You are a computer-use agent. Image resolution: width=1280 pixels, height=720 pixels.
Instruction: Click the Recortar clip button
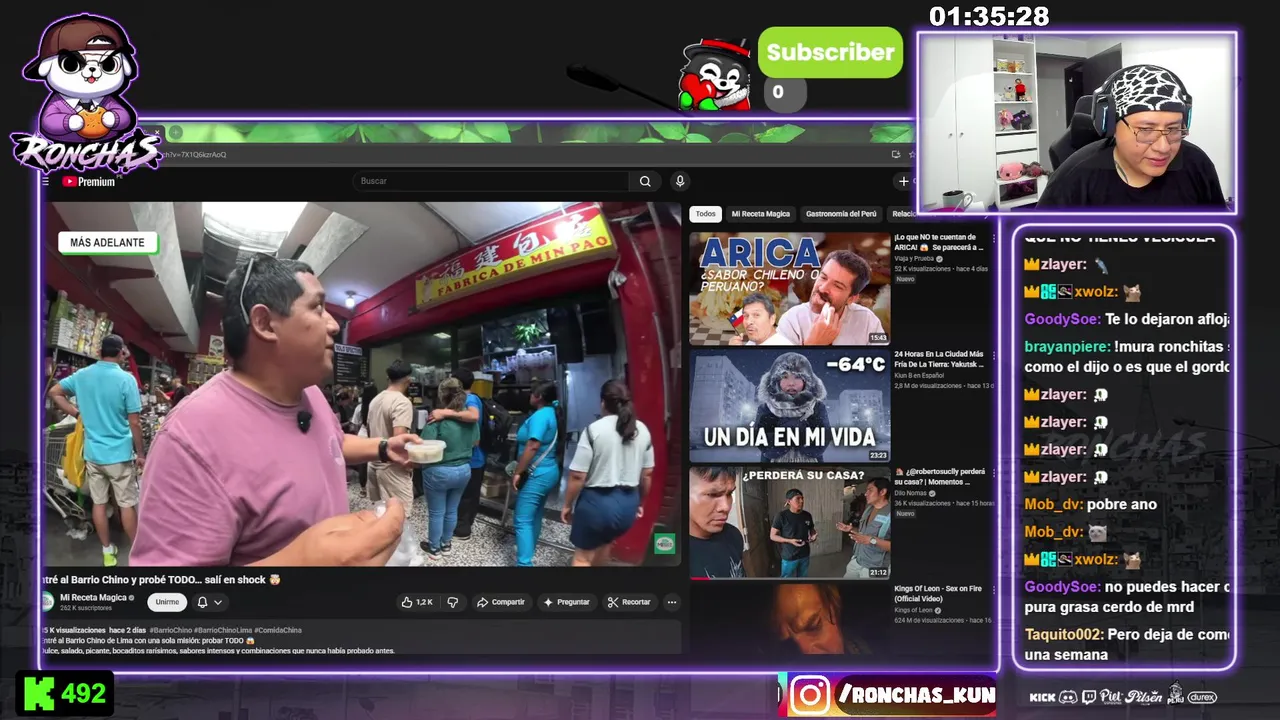point(629,602)
